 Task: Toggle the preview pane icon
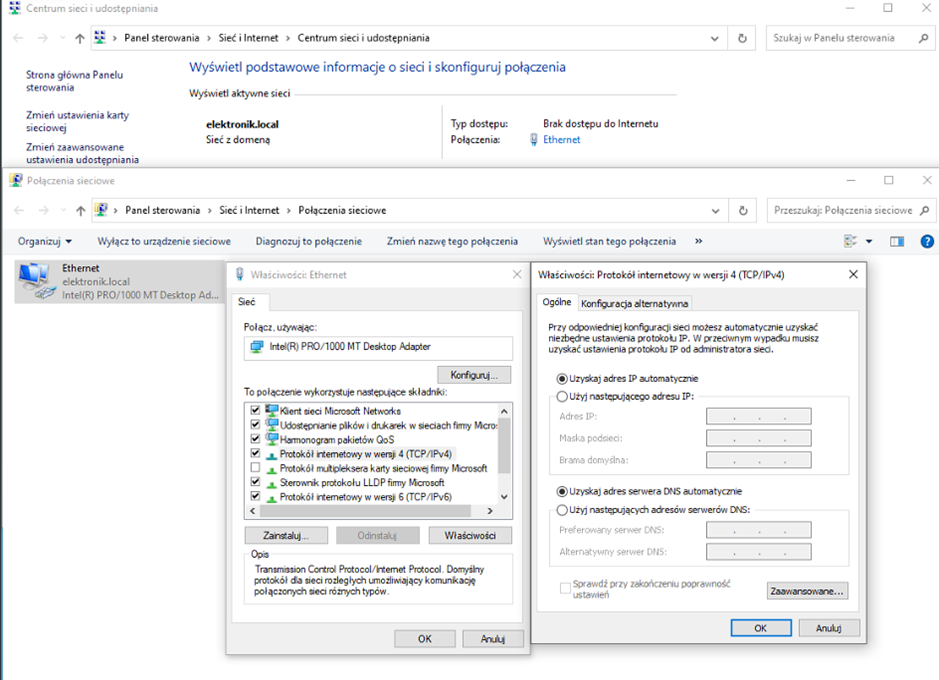[x=897, y=241]
